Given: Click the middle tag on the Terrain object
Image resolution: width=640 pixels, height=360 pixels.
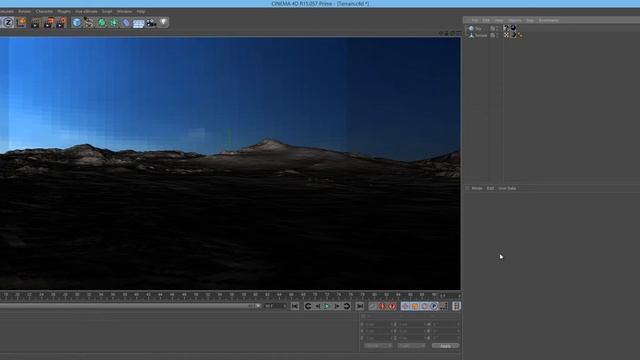Looking at the screenshot, I should 513,36.
